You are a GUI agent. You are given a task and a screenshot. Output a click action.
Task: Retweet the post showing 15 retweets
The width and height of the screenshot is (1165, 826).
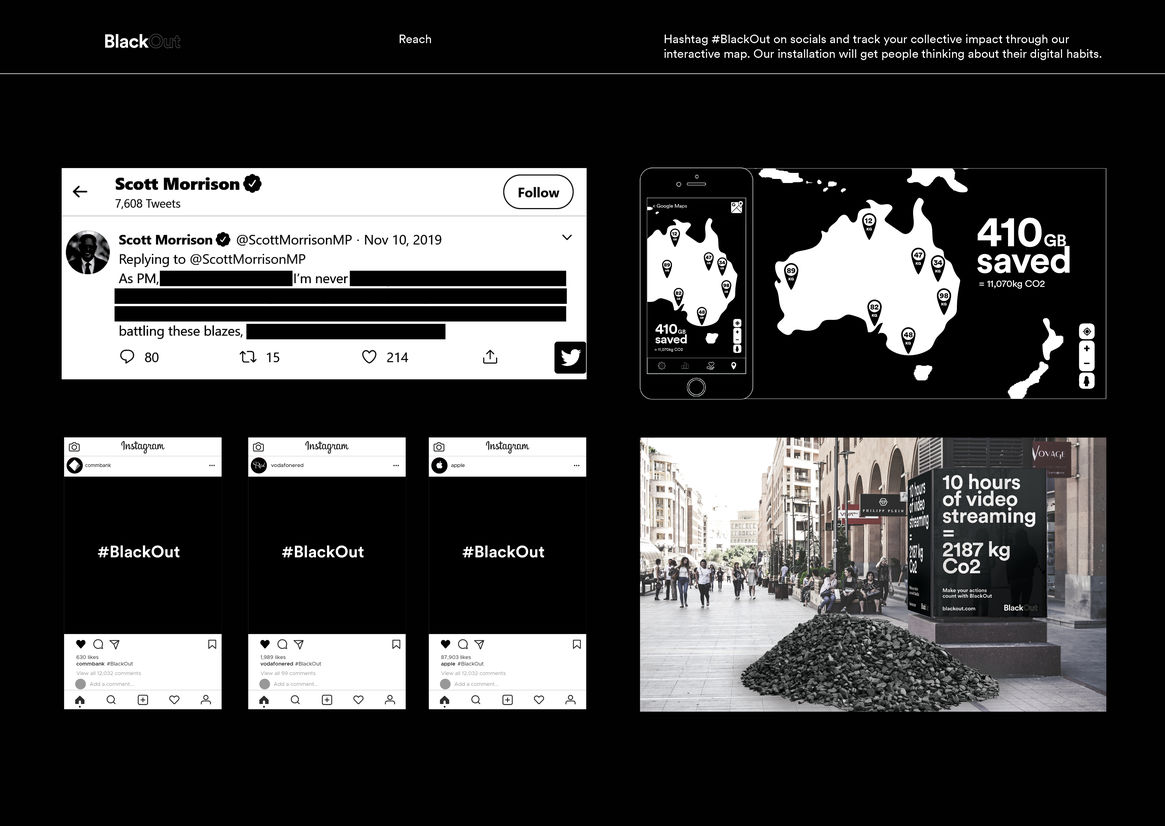point(248,357)
